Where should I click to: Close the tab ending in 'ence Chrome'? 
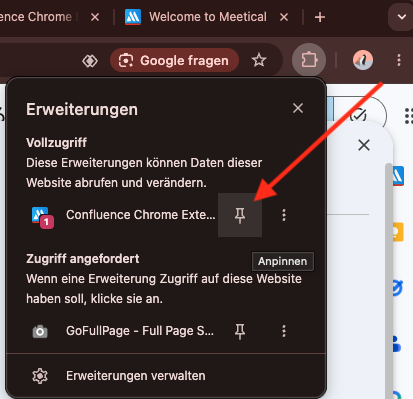coord(95,17)
